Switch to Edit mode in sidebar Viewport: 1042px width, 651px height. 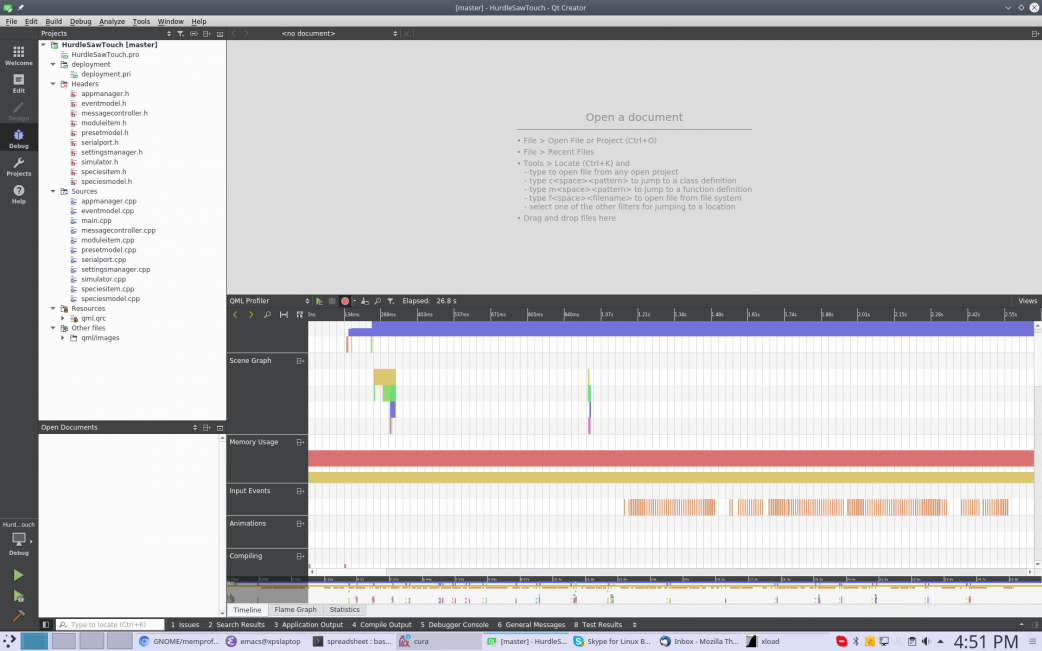pyautogui.click(x=18, y=83)
